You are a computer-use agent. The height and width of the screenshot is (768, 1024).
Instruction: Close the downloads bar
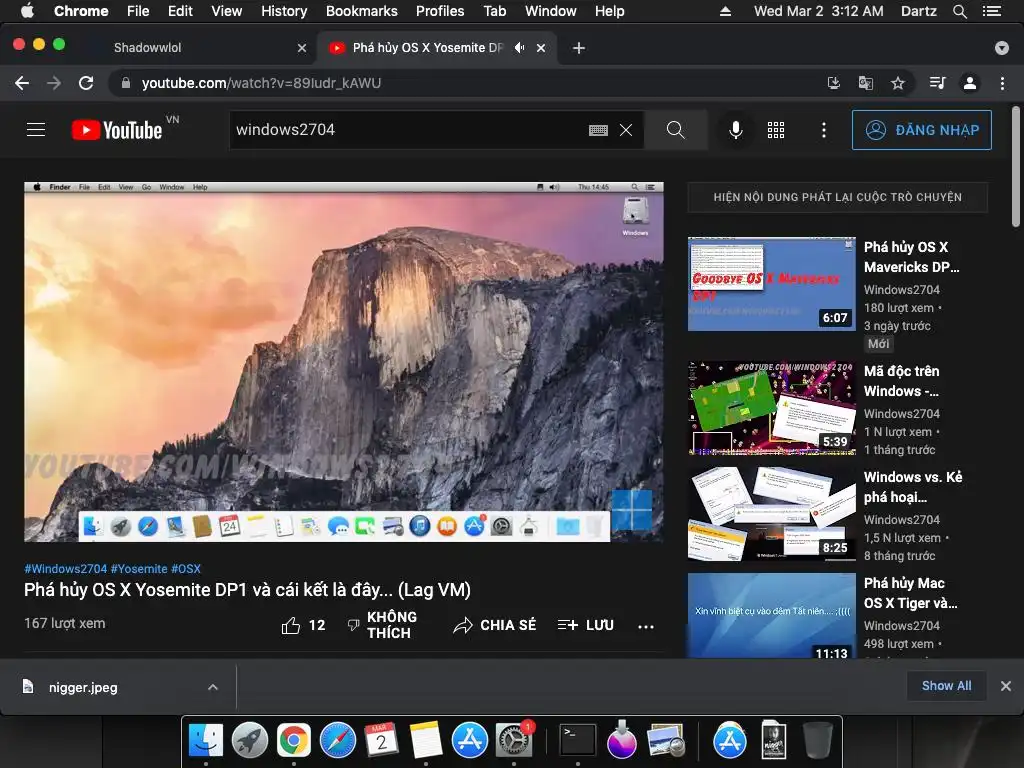(1006, 686)
